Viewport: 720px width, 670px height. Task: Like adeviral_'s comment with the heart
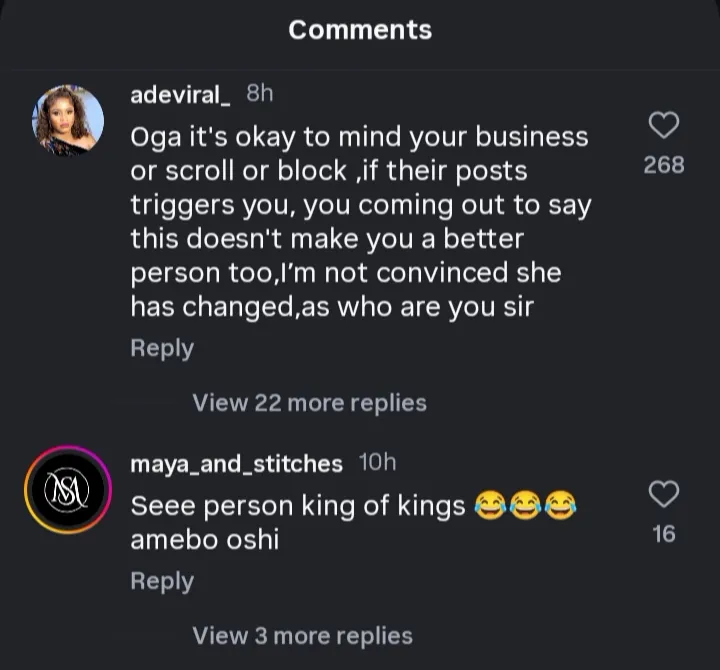[664, 125]
